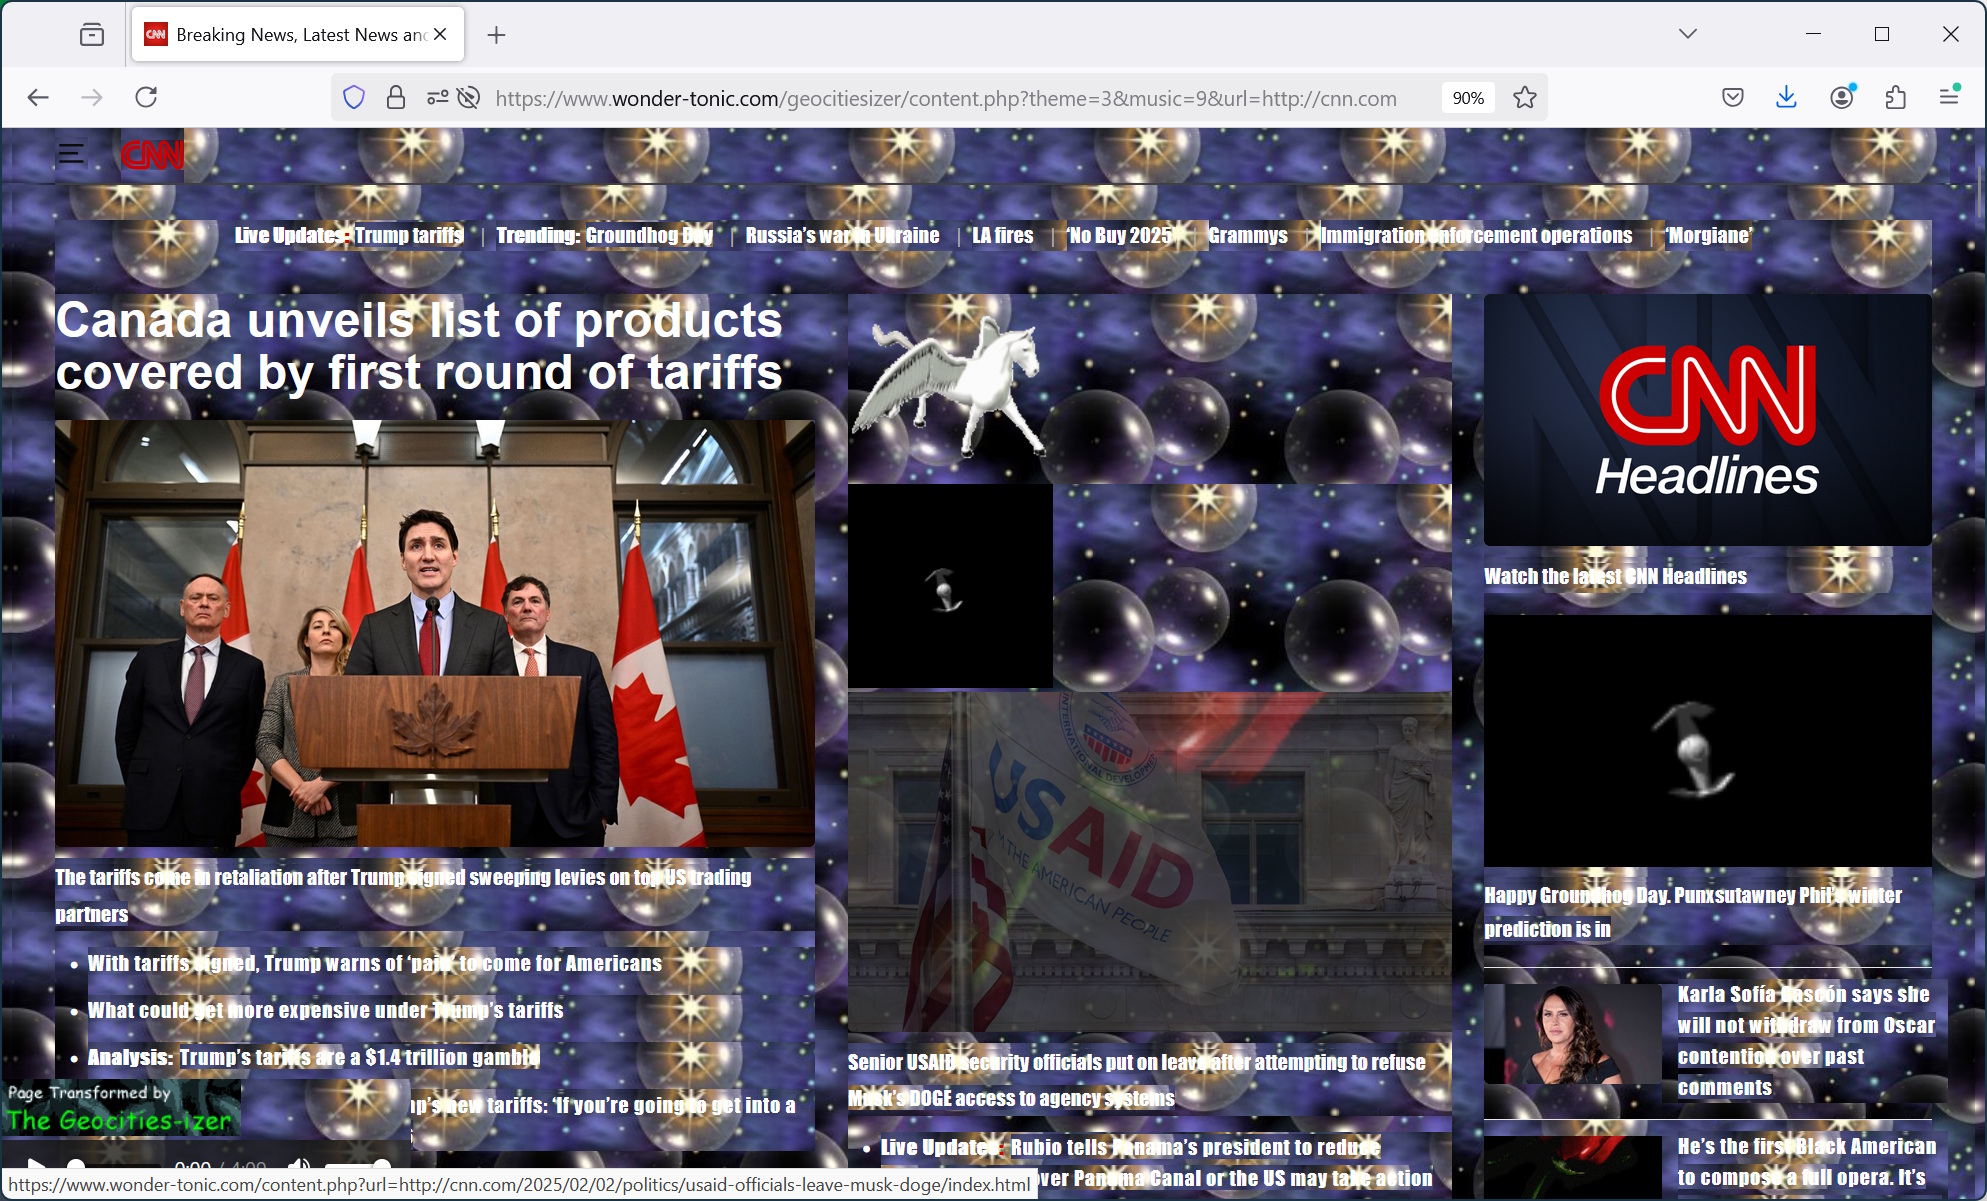Screen dimensions: 1987x1201
Task: Open the CNN hamburger menu
Action: 71,154
